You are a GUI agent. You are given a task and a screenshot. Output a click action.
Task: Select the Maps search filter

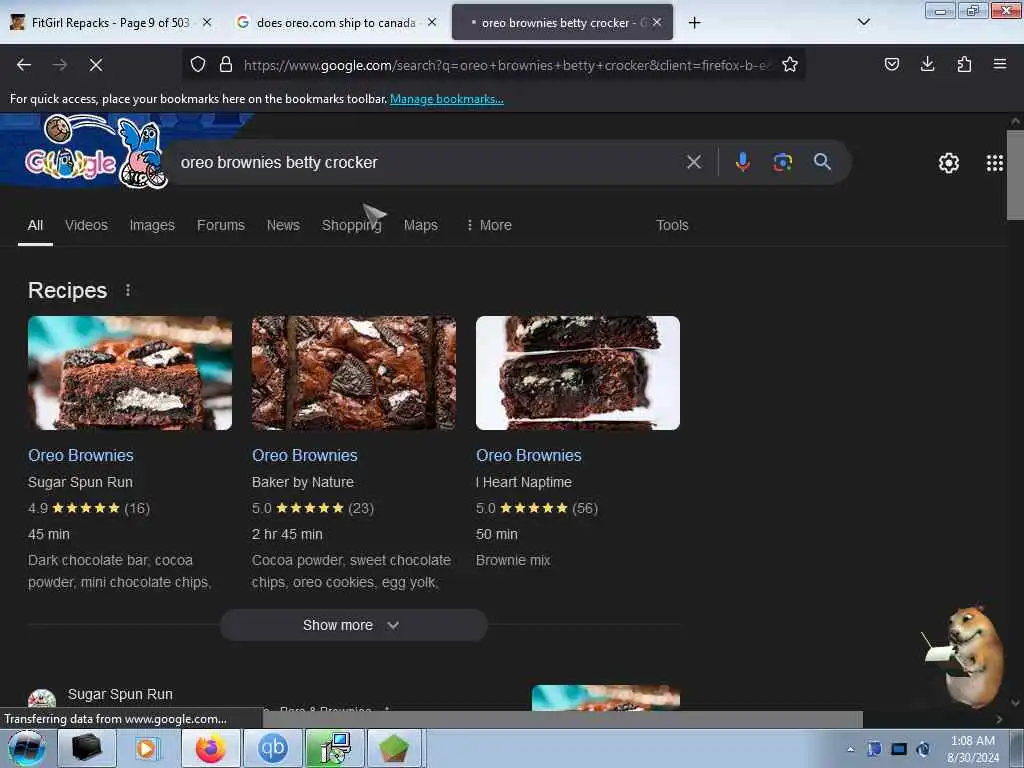click(x=421, y=225)
